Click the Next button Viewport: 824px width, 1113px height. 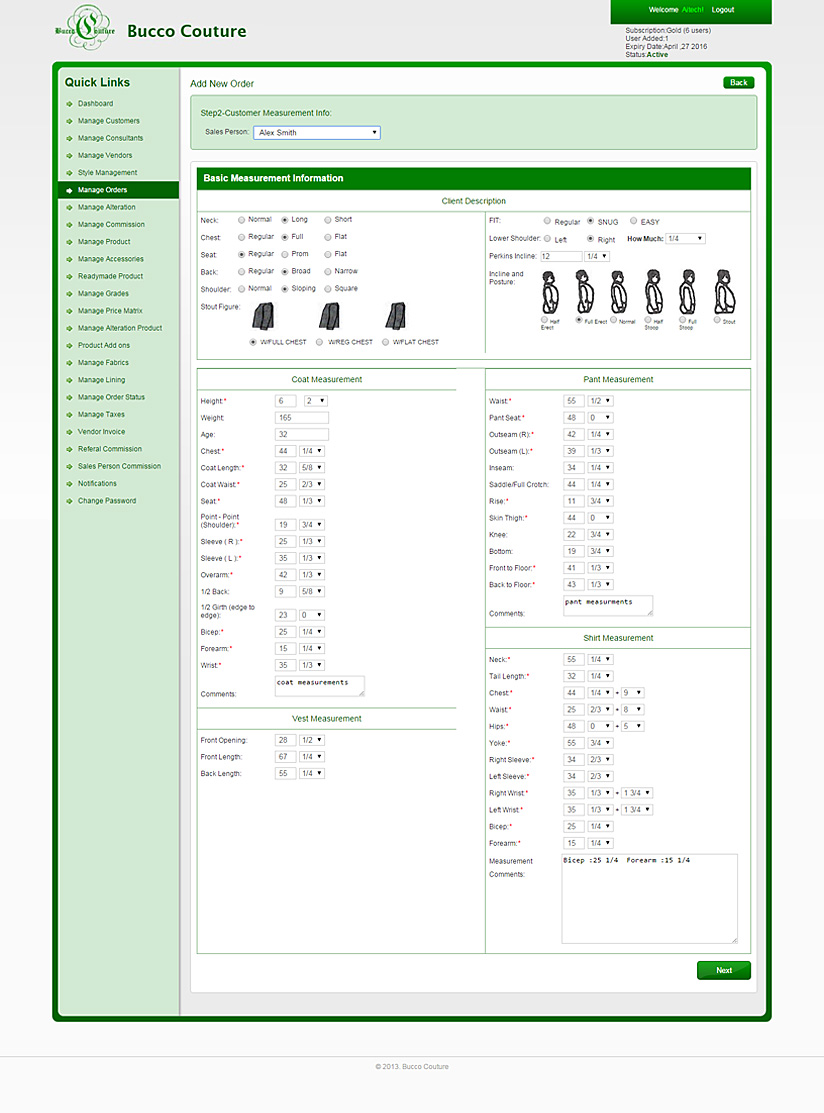click(x=724, y=970)
